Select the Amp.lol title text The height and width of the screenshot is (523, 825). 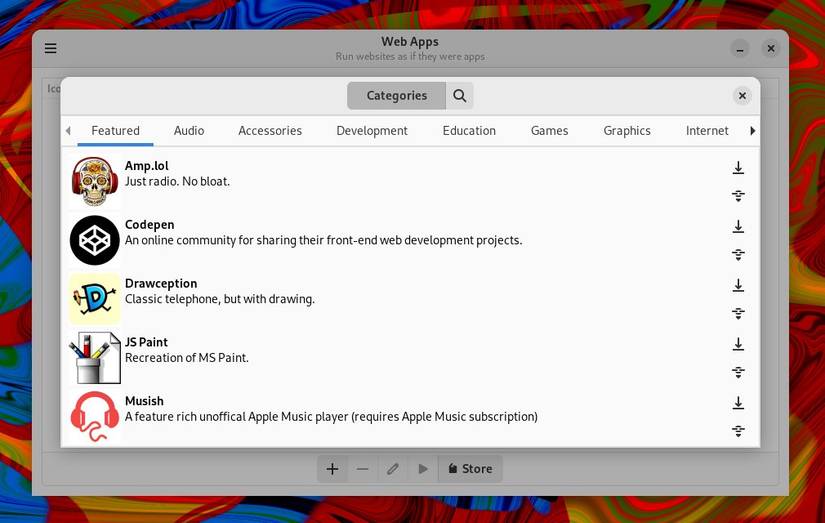[147, 166]
